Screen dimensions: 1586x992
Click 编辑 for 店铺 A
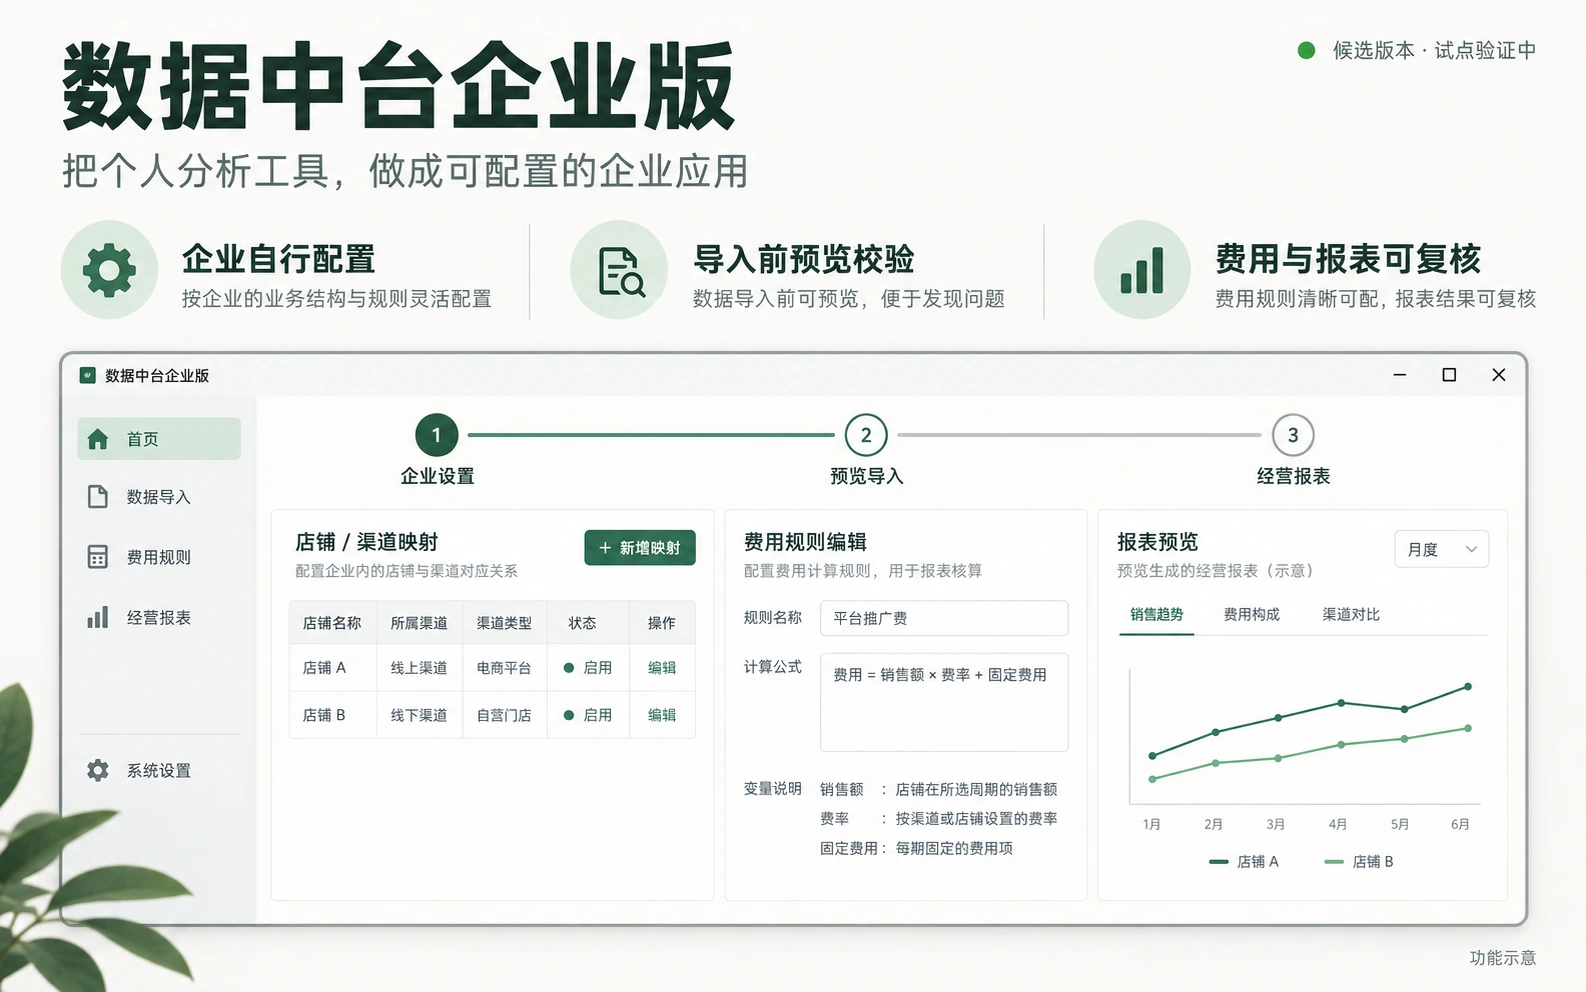click(662, 668)
